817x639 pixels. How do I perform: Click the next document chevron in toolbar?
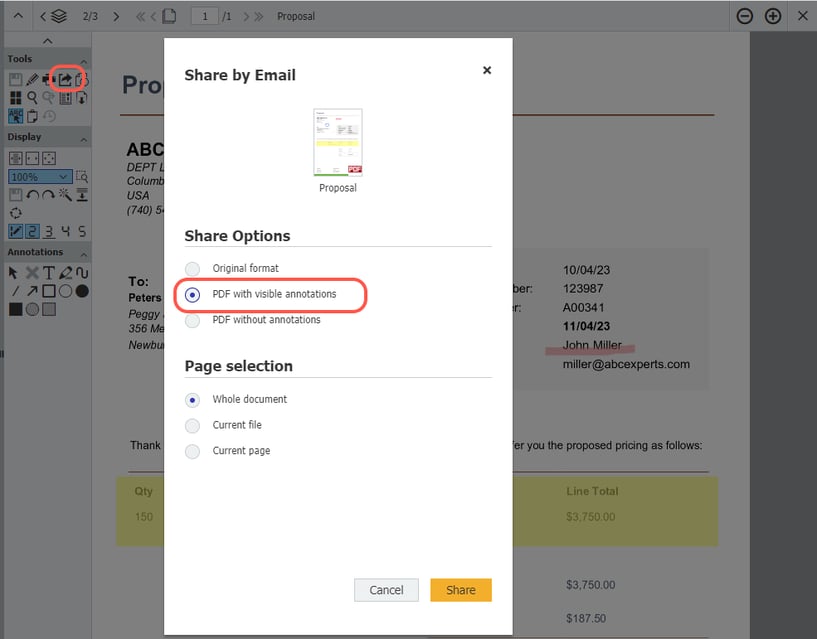117,16
